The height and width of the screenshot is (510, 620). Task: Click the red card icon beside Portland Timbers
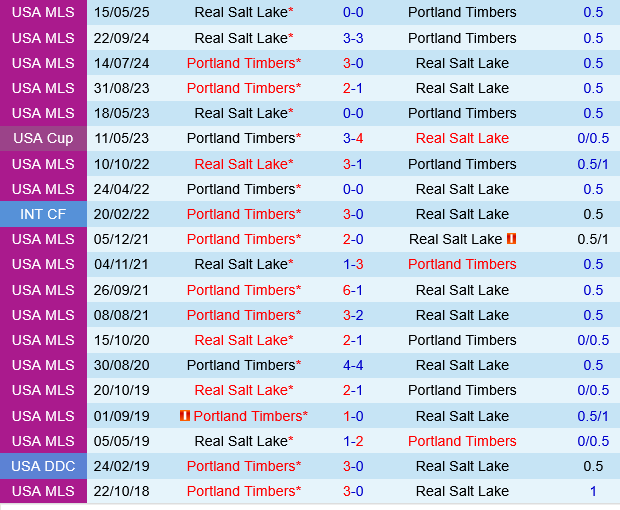(x=184, y=416)
